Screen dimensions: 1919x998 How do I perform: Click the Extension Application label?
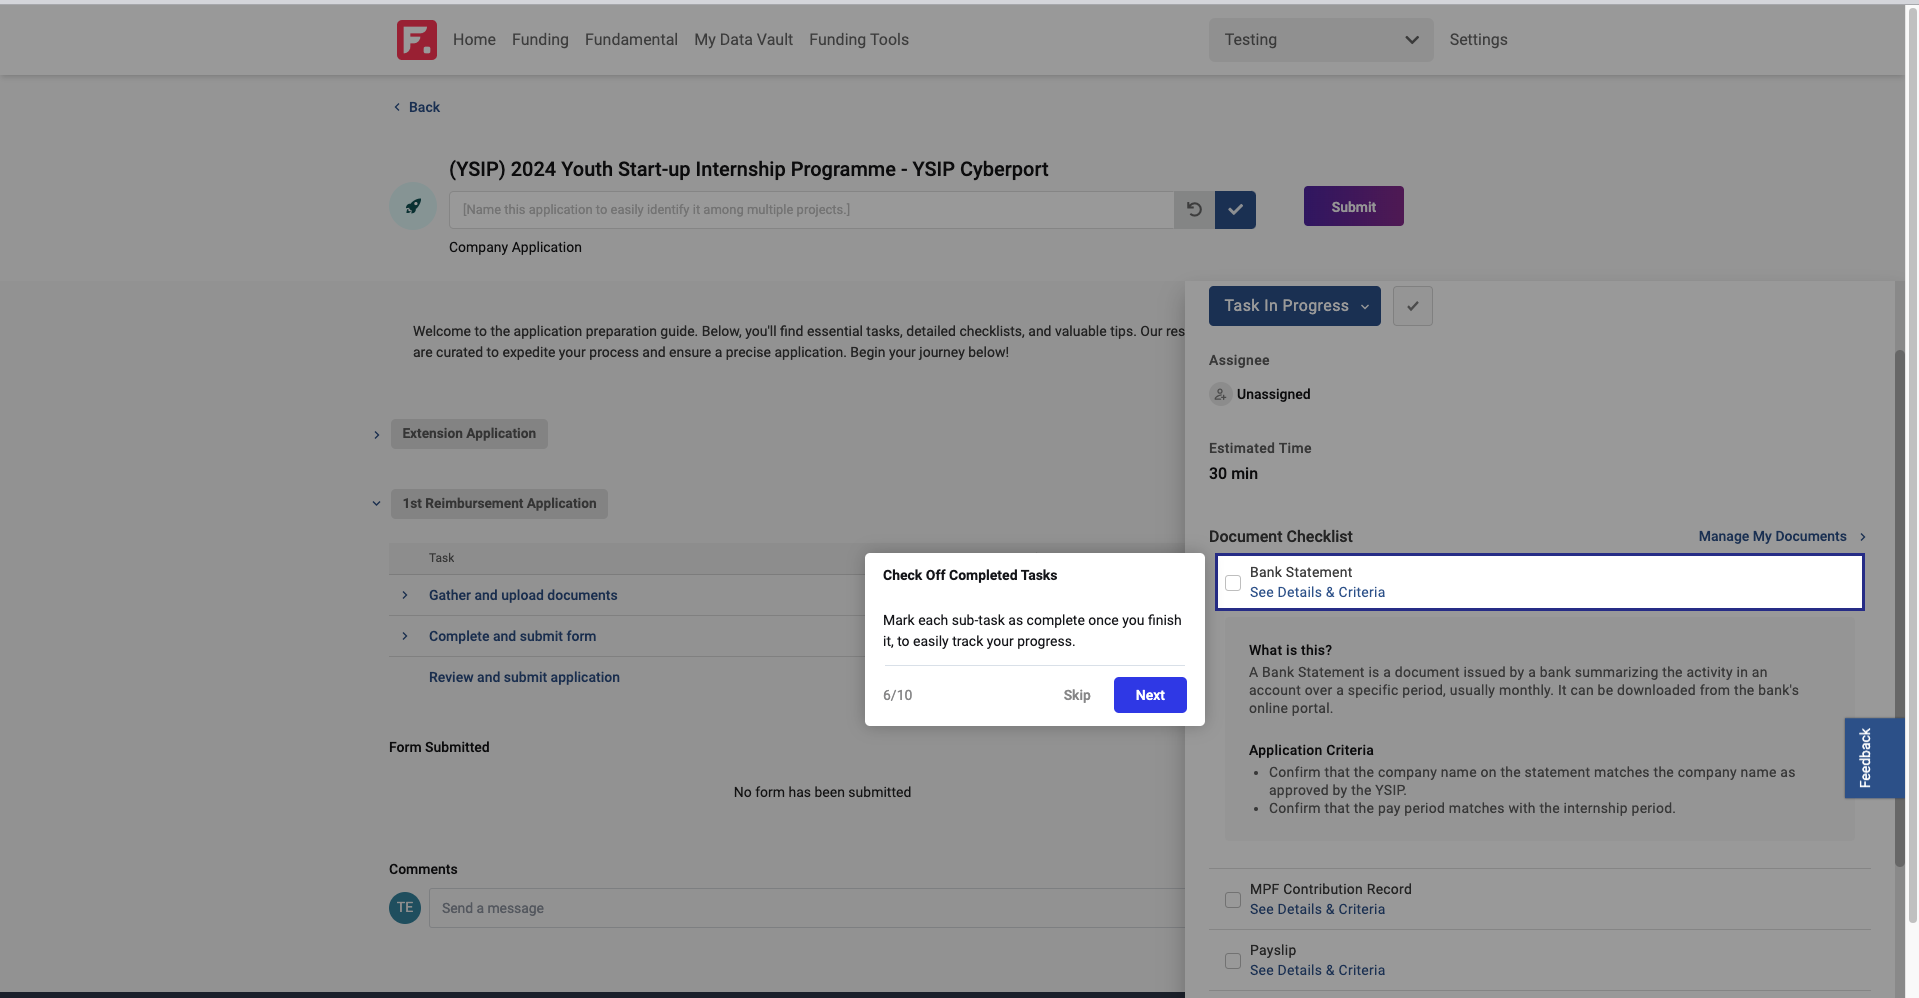469,434
